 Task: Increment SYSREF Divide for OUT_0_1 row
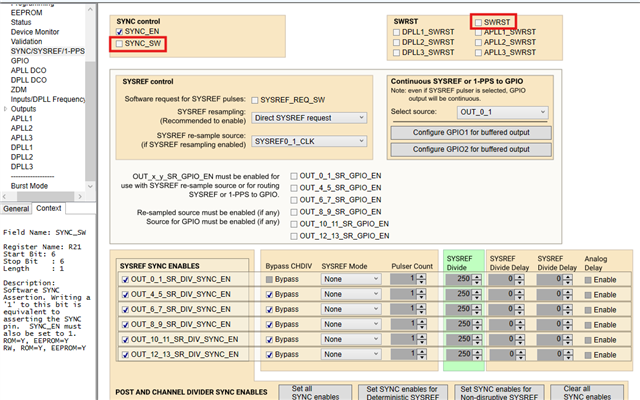pos(476,277)
